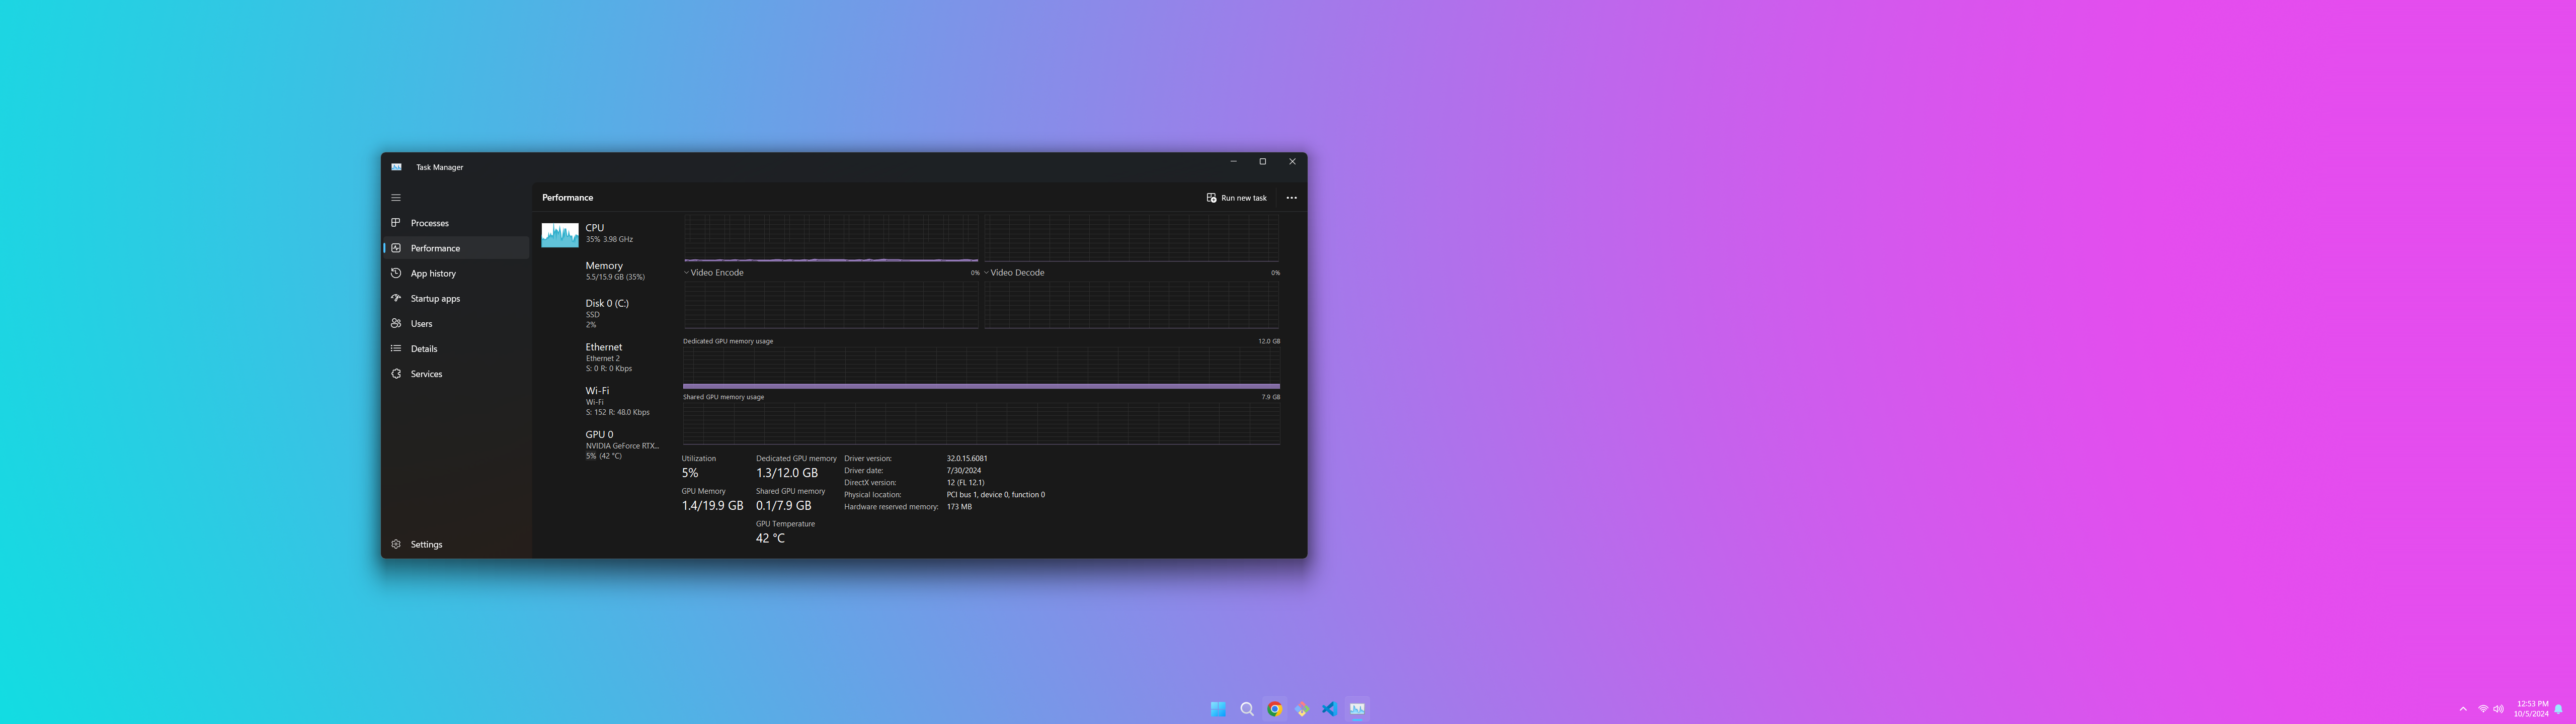Click Run new task button

click(1237, 198)
